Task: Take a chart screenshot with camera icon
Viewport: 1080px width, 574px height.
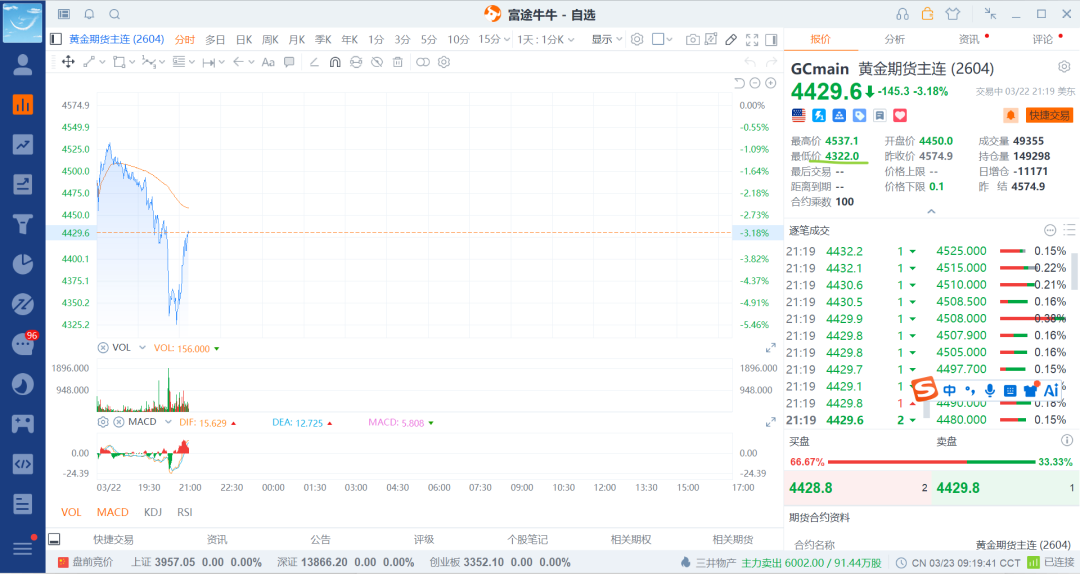Action: click(x=692, y=40)
